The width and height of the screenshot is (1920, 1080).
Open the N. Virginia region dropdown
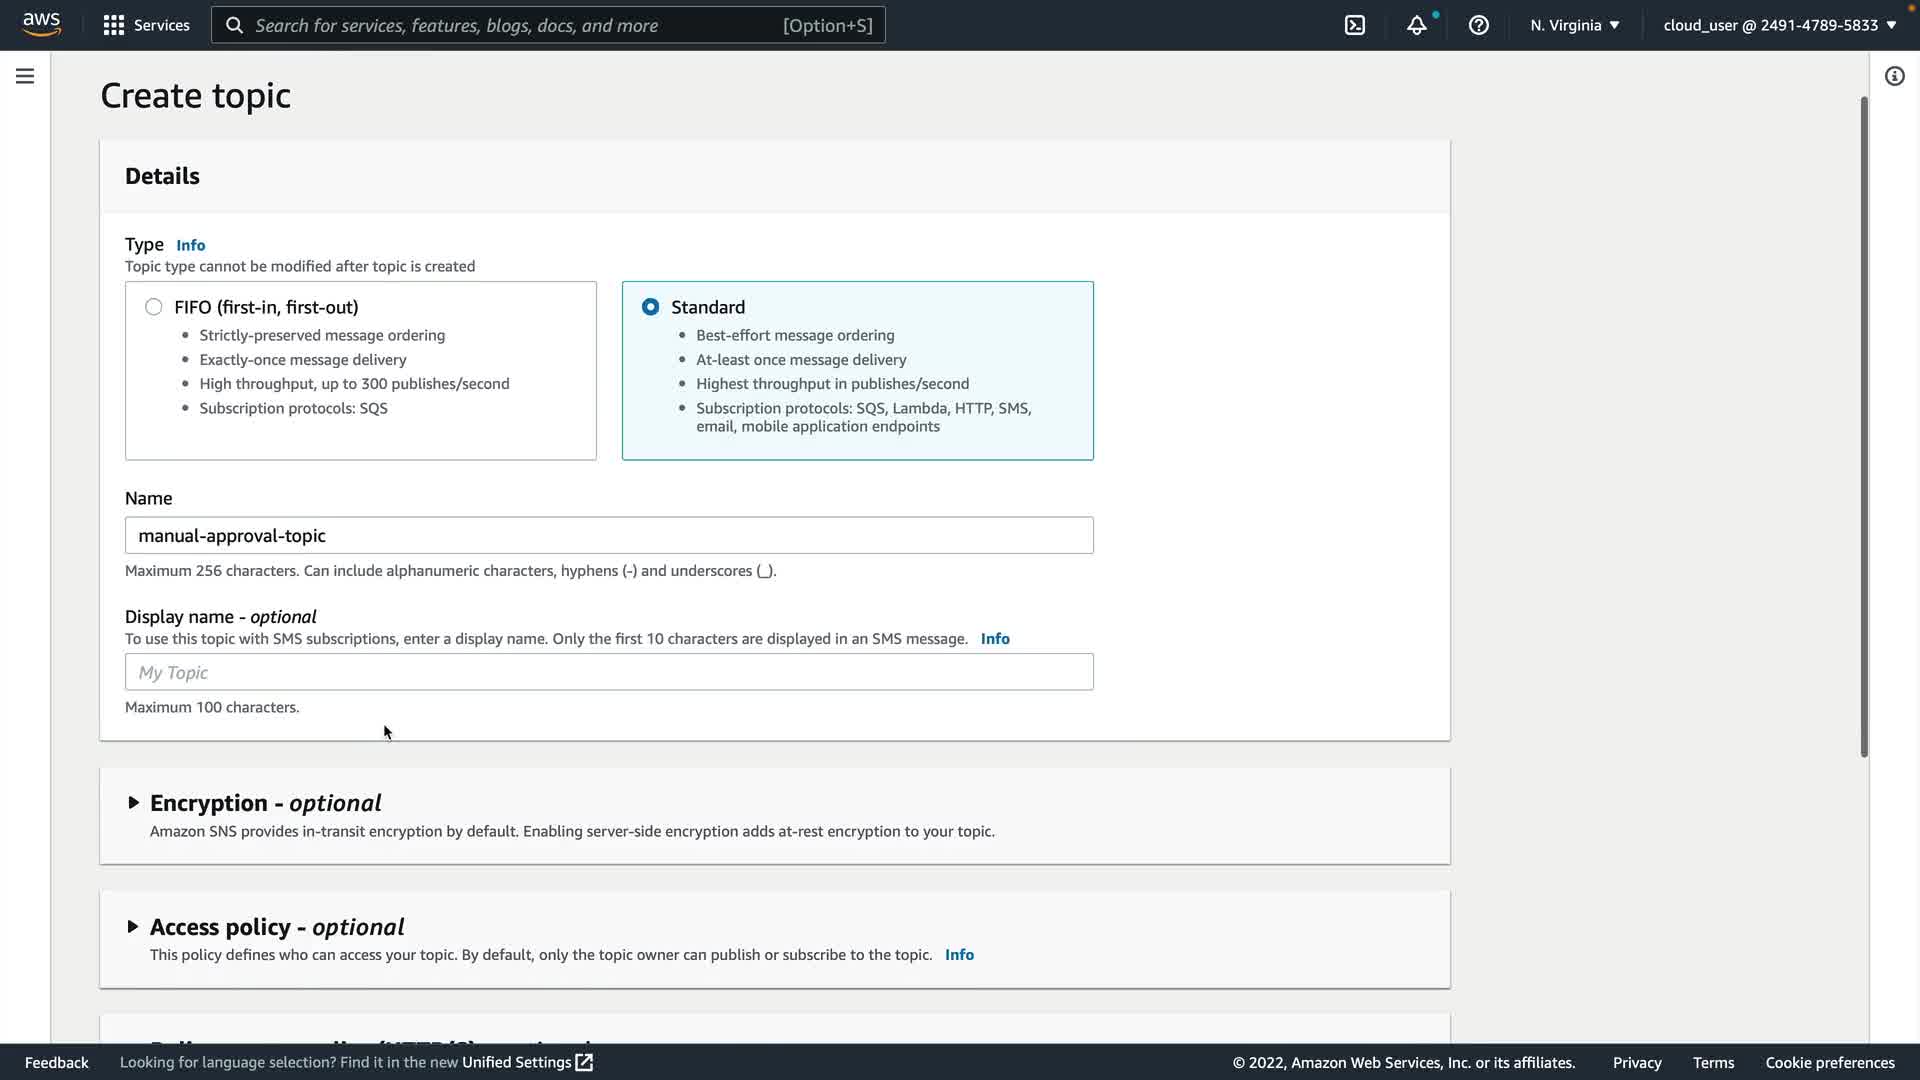click(x=1574, y=25)
